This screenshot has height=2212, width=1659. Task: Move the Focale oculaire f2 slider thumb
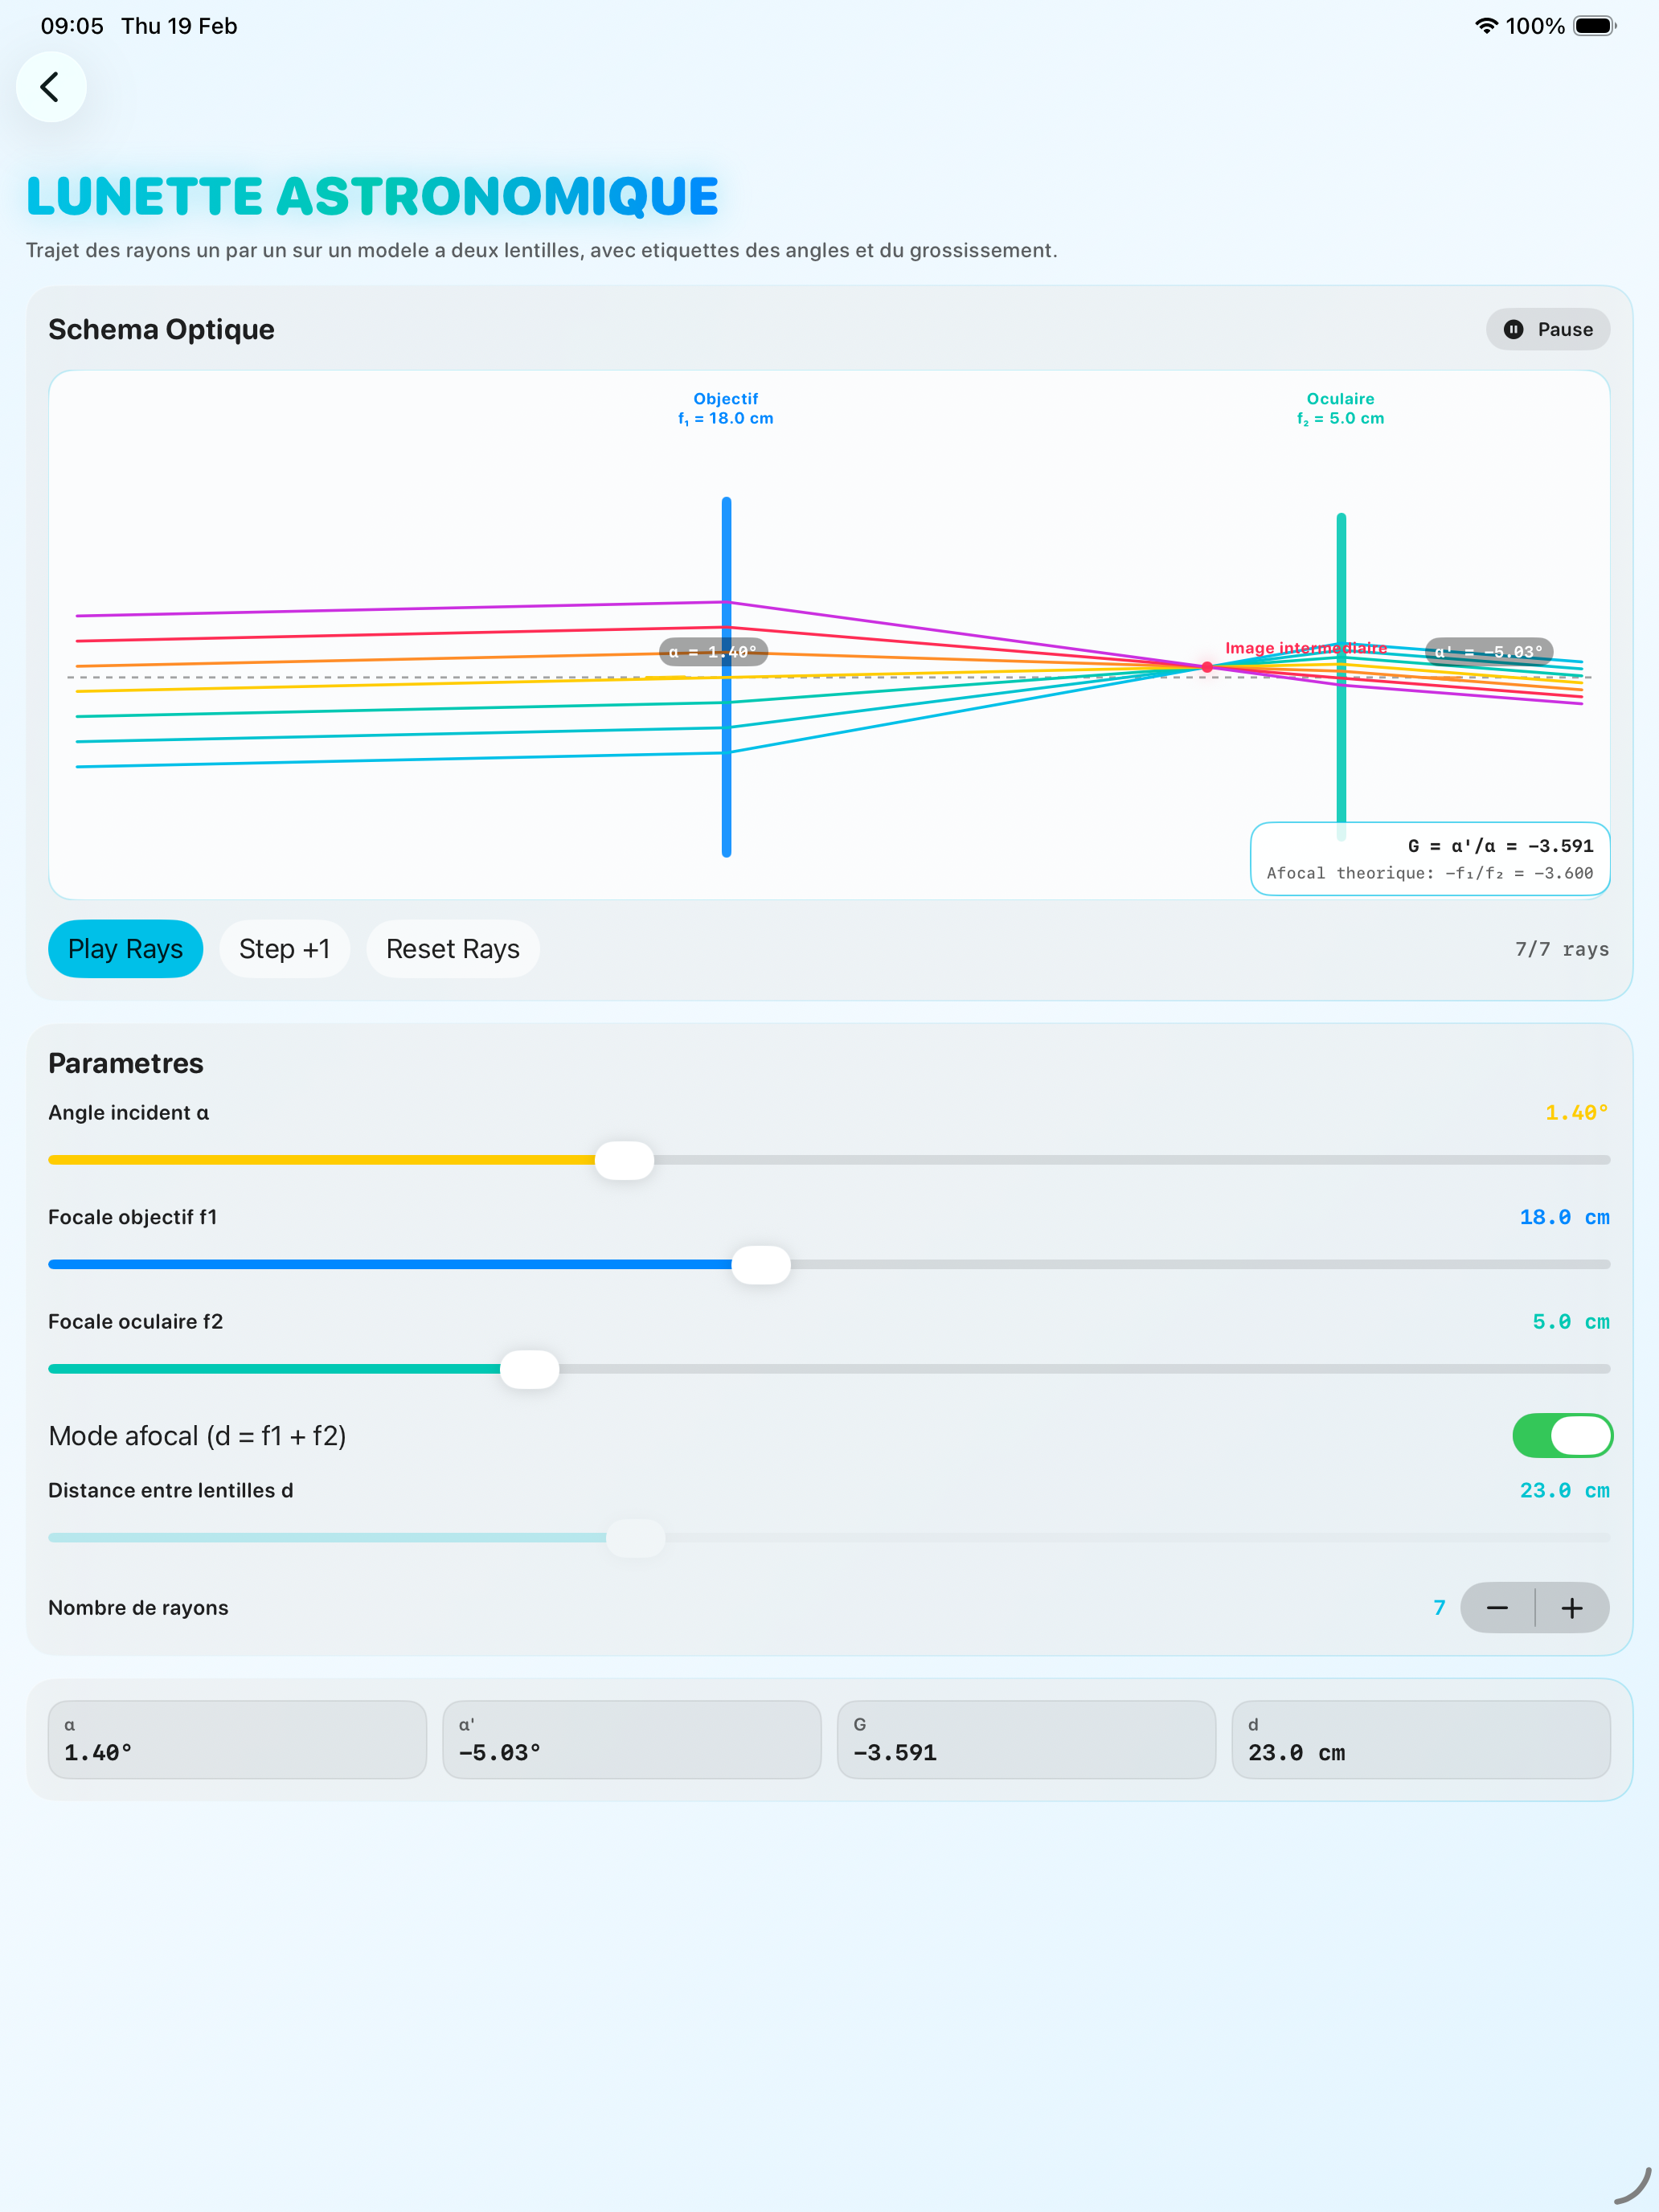pyautogui.click(x=529, y=1369)
